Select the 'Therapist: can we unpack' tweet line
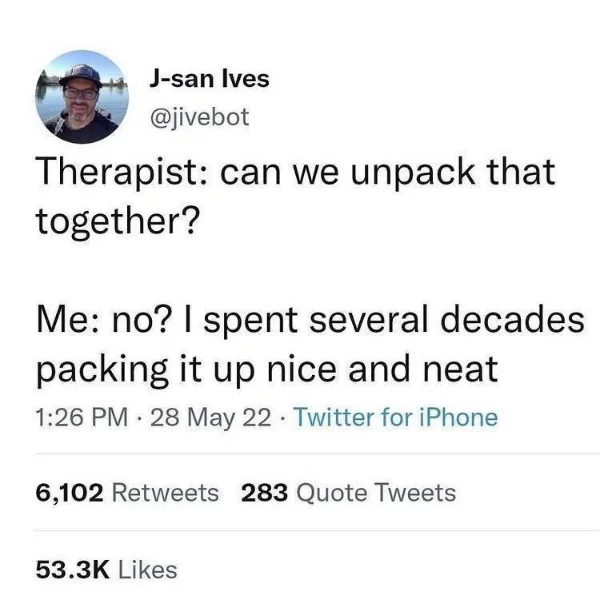Viewport: 600px width, 600px height. [x=296, y=172]
